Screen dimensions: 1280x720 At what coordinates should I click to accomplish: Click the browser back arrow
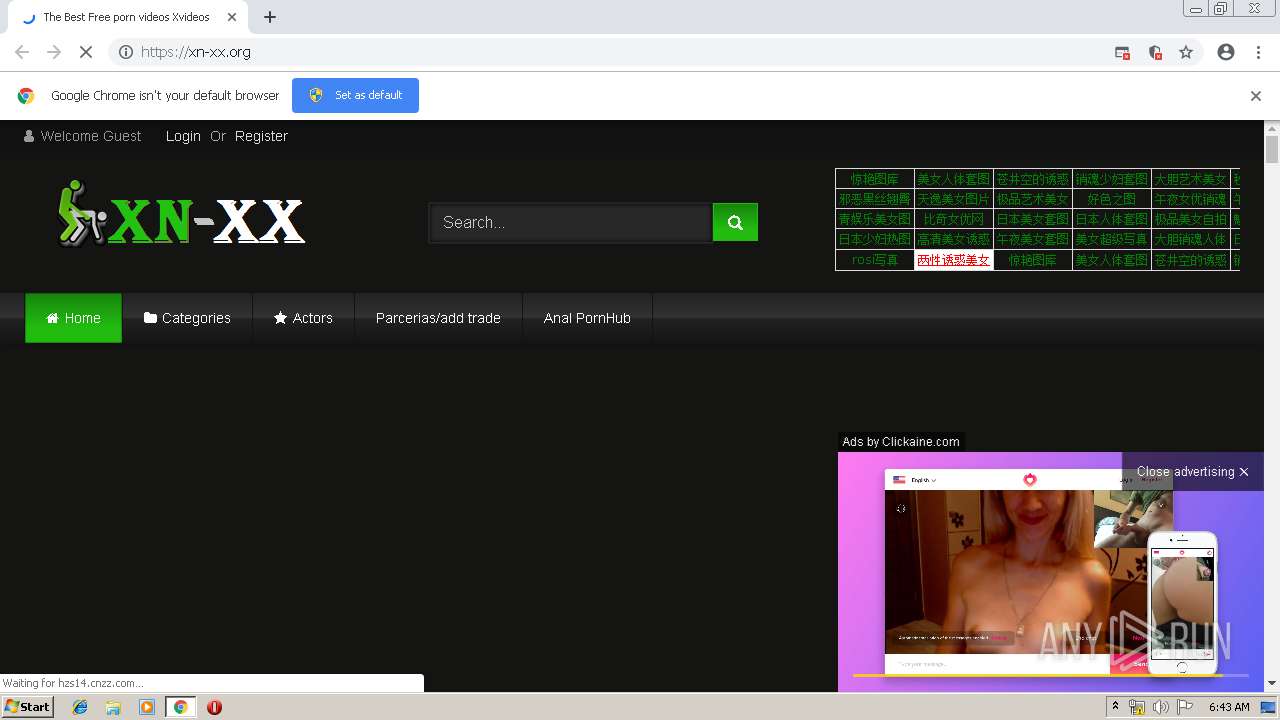tap(22, 52)
